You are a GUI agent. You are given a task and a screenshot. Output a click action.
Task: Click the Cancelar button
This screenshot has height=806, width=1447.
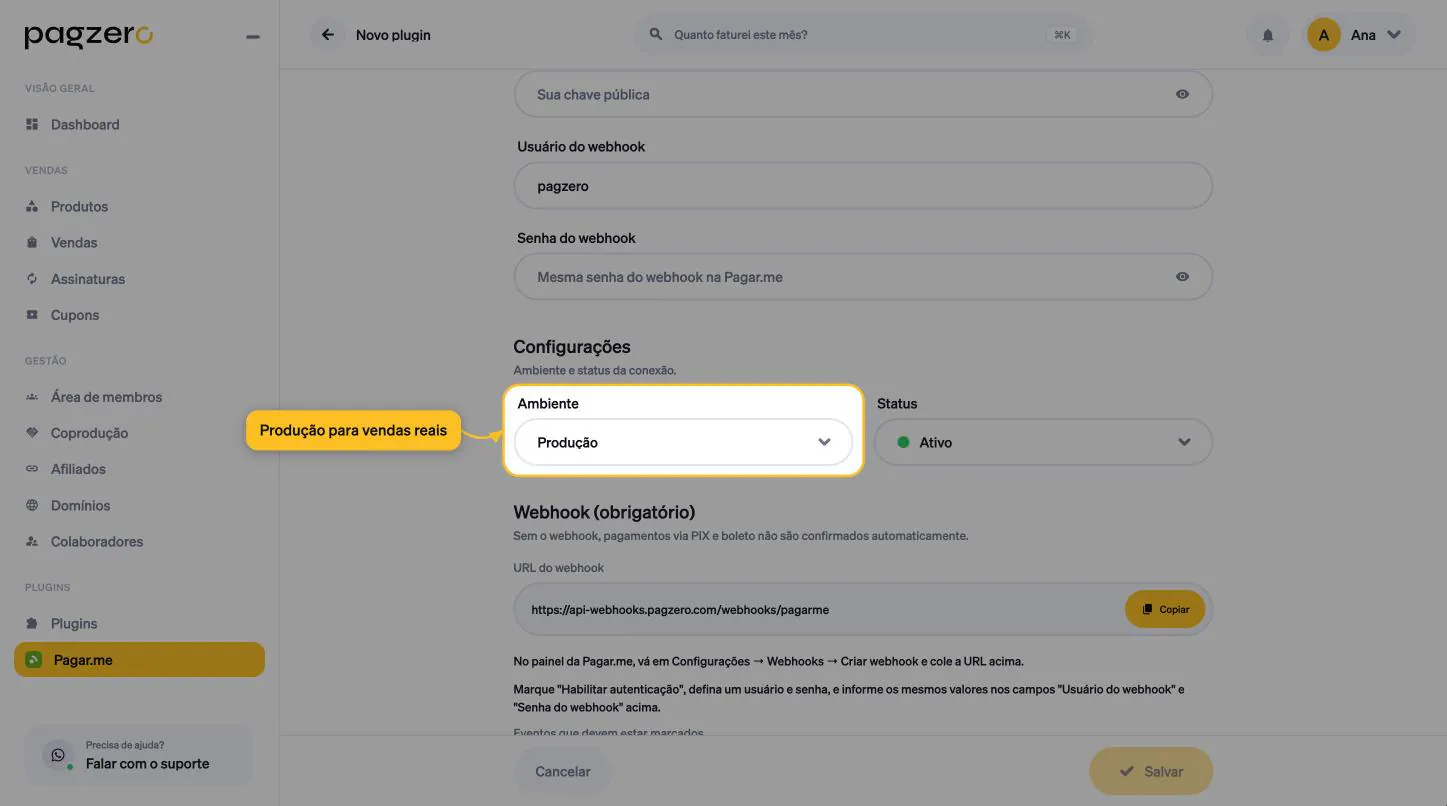pyautogui.click(x=563, y=772)
